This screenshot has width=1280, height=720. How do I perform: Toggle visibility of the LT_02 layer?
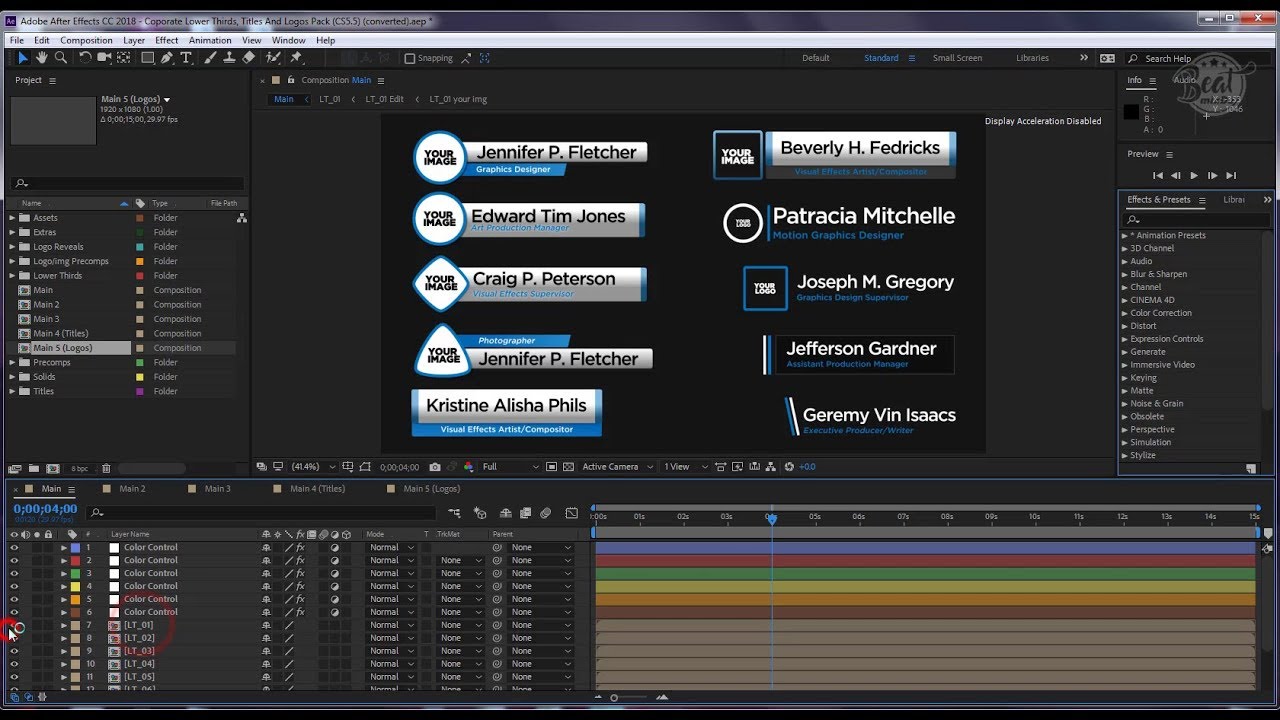(14, 638)
